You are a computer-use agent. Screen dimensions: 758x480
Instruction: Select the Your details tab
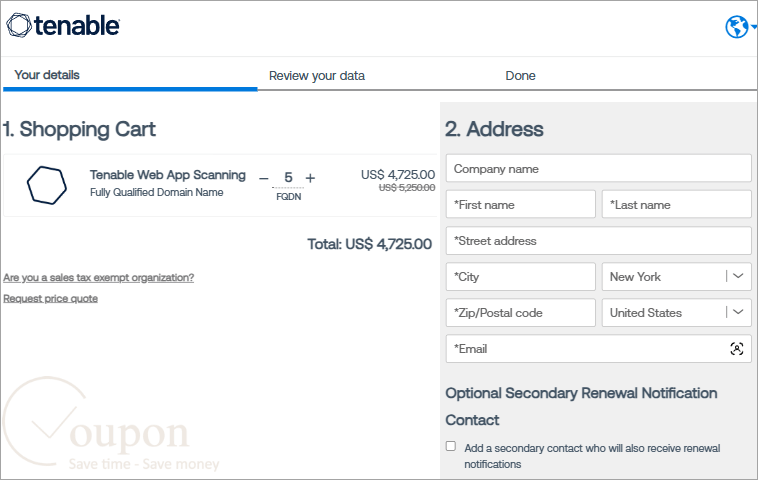coord(47,75)
